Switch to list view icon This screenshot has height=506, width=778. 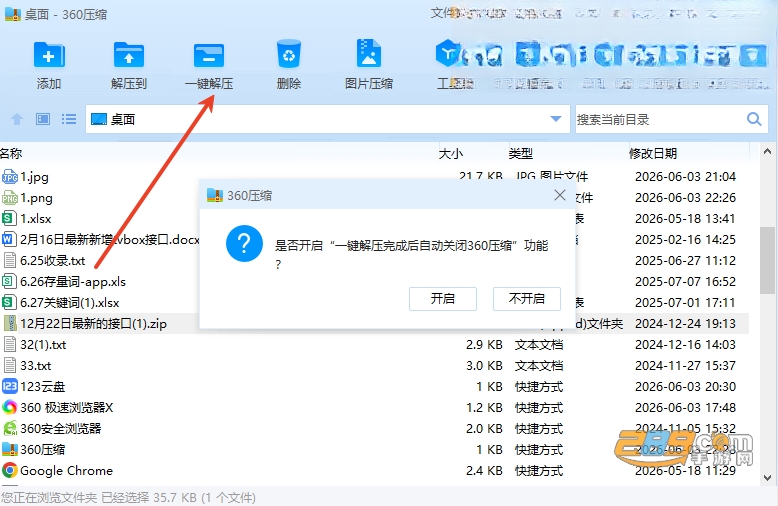point(69,119)
